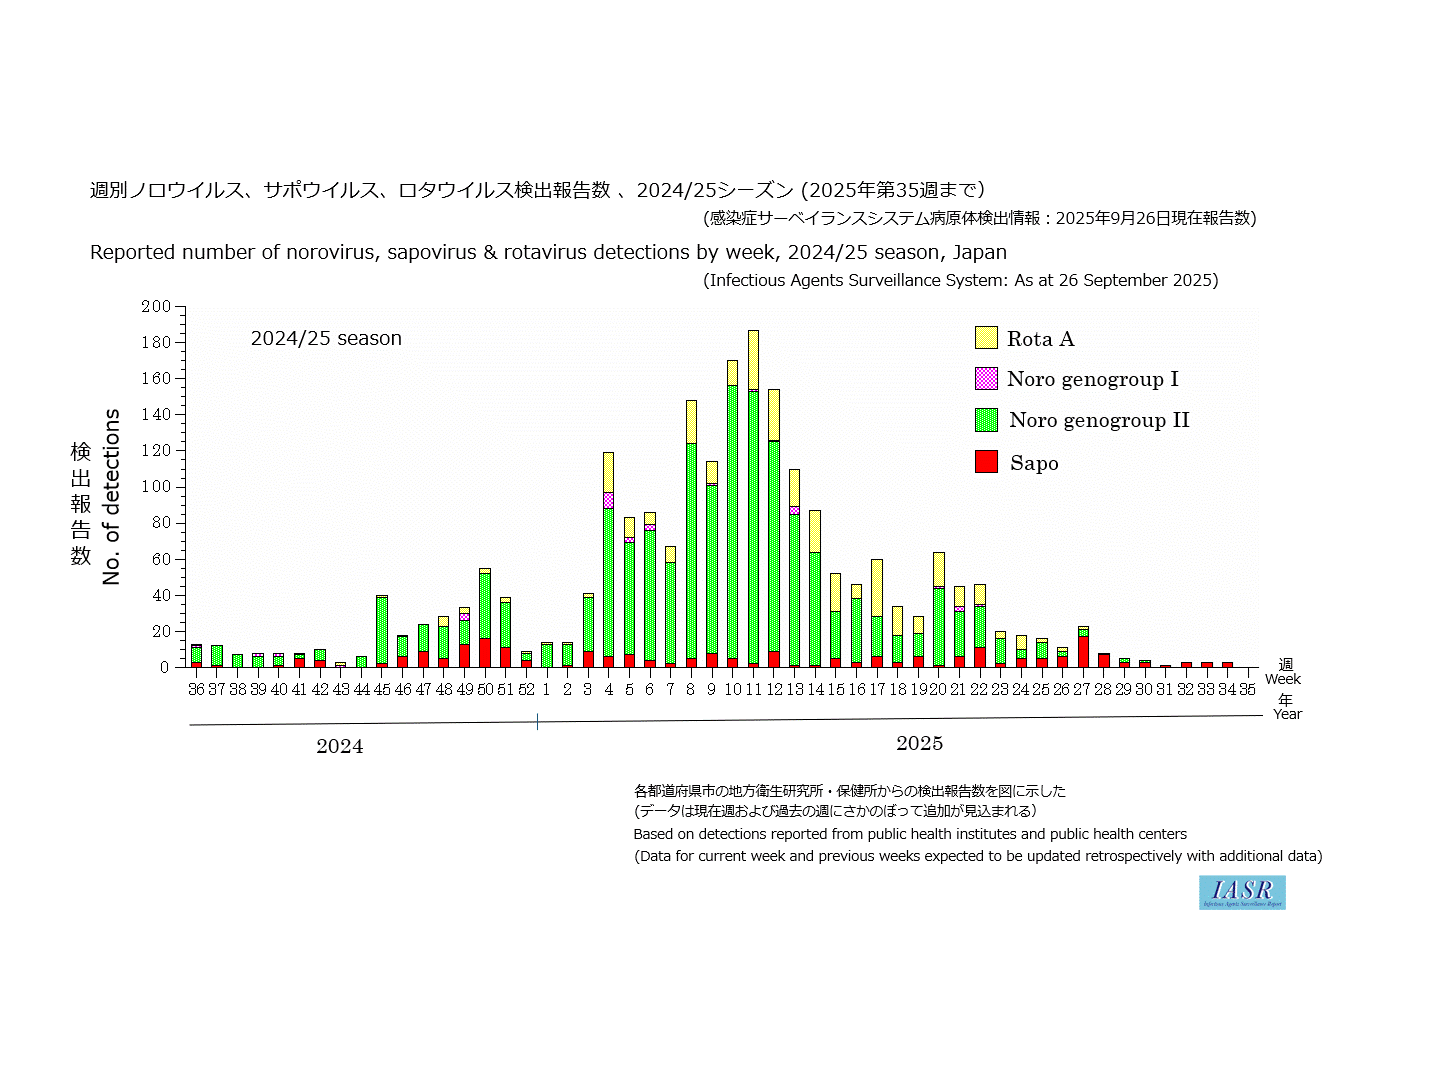Image resolution: width=1440 pixels, height=1080 pixels.
Task: Click the Noro genogroup I legend swatch
Action: (x=986, y=378)
